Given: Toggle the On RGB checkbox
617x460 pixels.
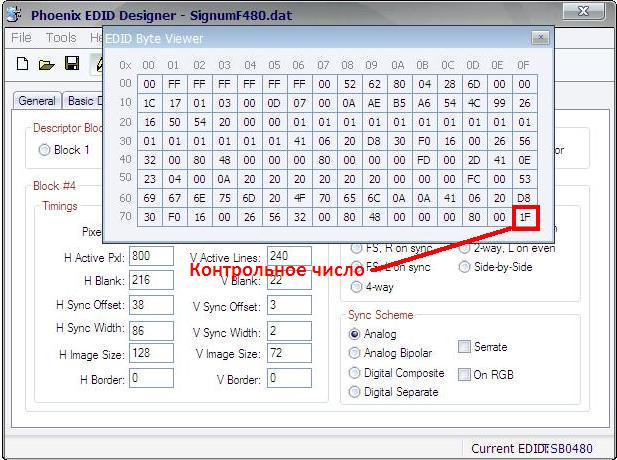Looking at the screenshot, I should [464, 375].
